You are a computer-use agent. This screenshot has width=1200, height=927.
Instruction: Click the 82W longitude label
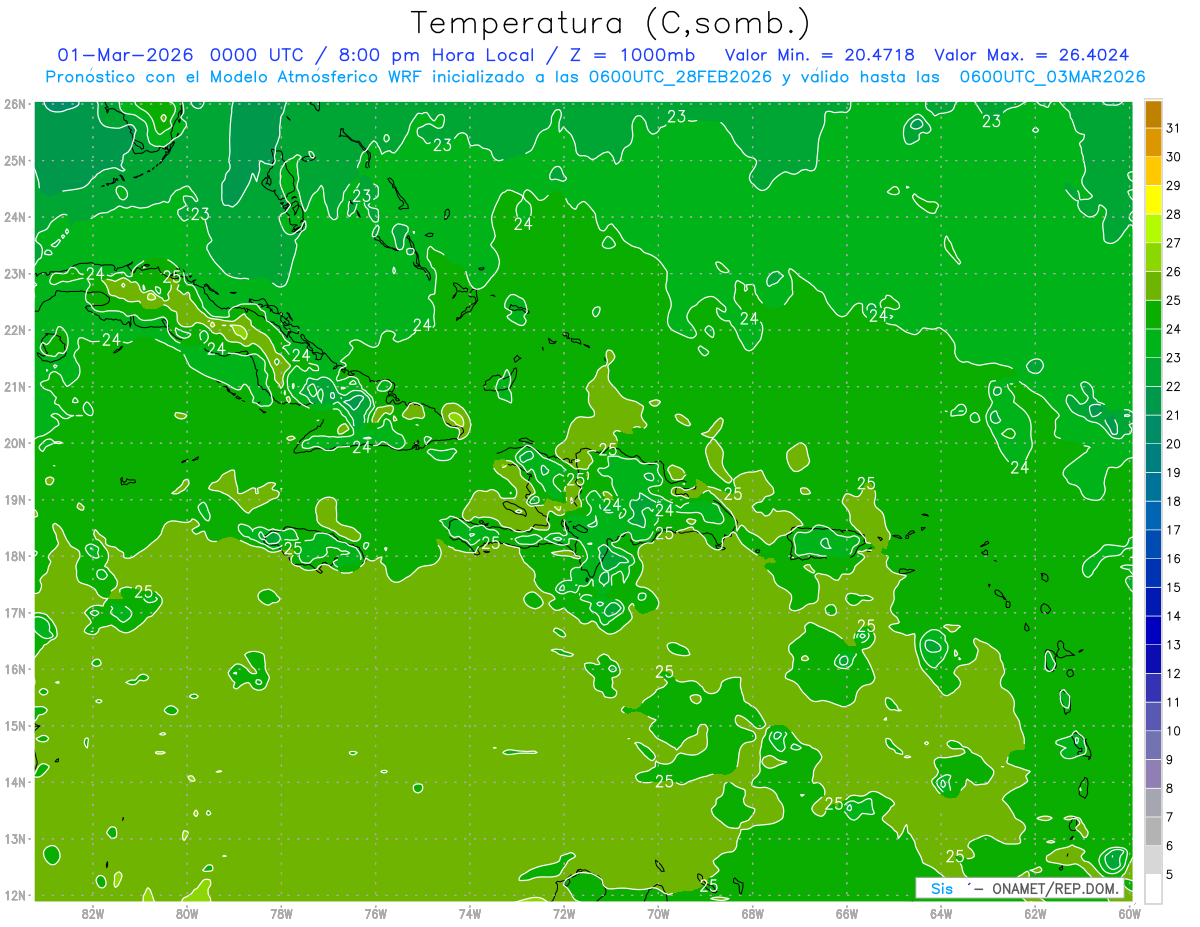(93, 913)
